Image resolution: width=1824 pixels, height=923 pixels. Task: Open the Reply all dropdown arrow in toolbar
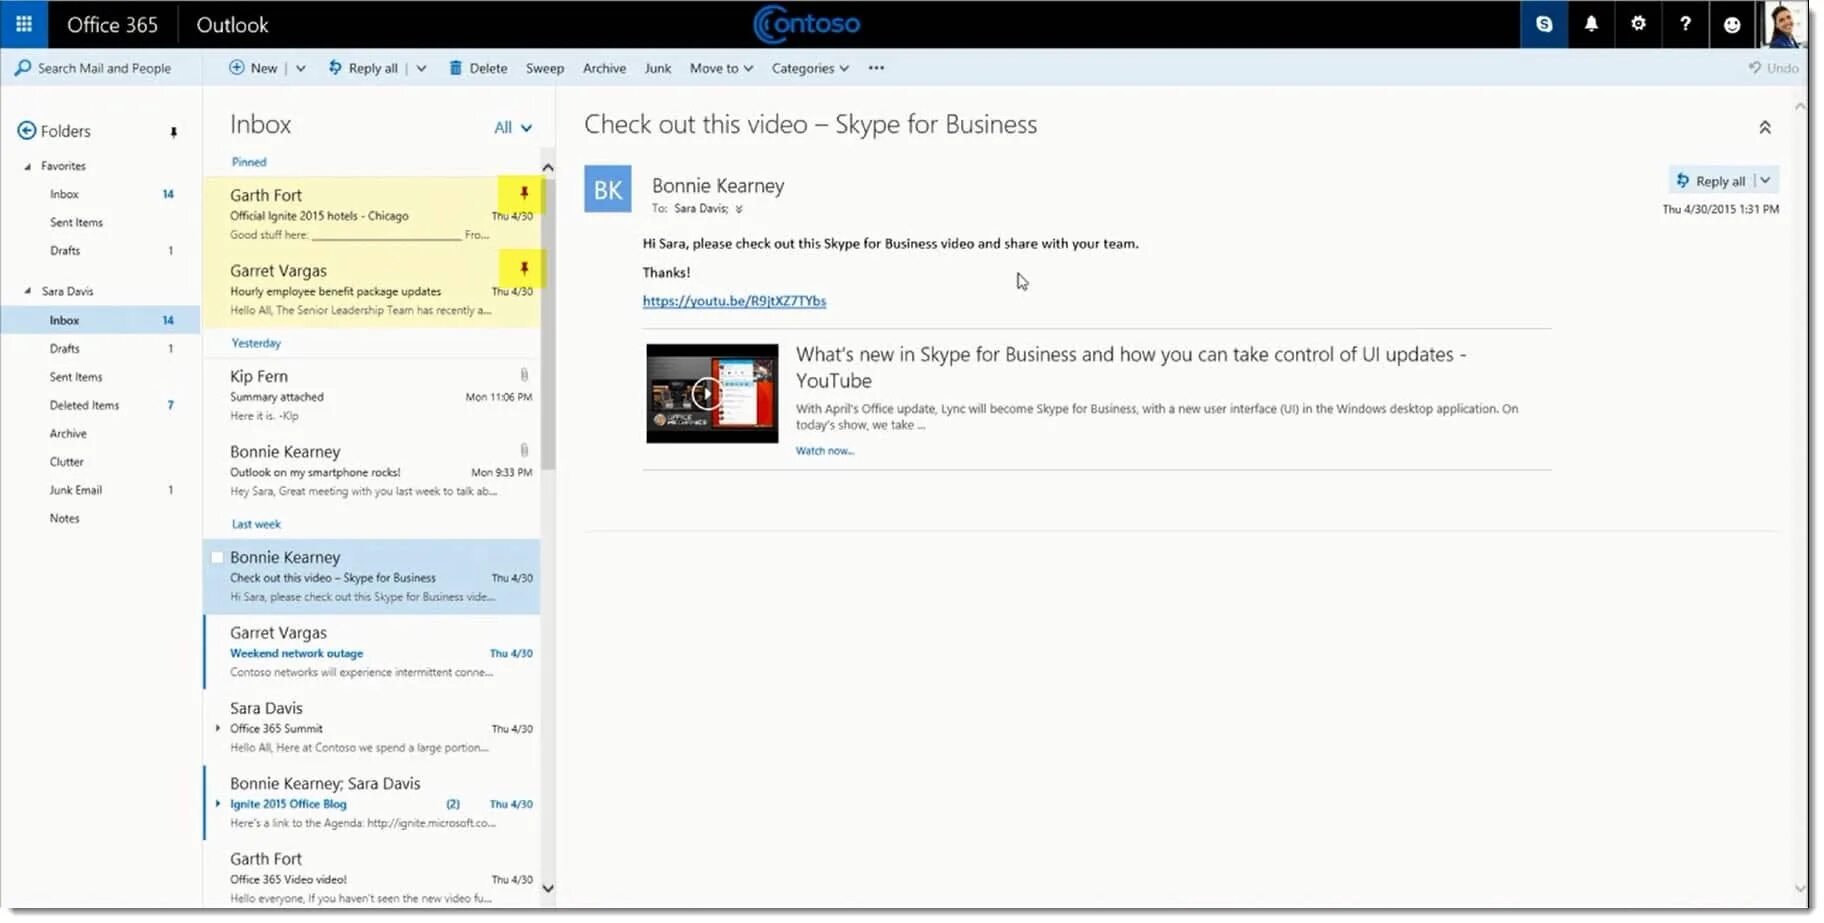tap(422, 68)
